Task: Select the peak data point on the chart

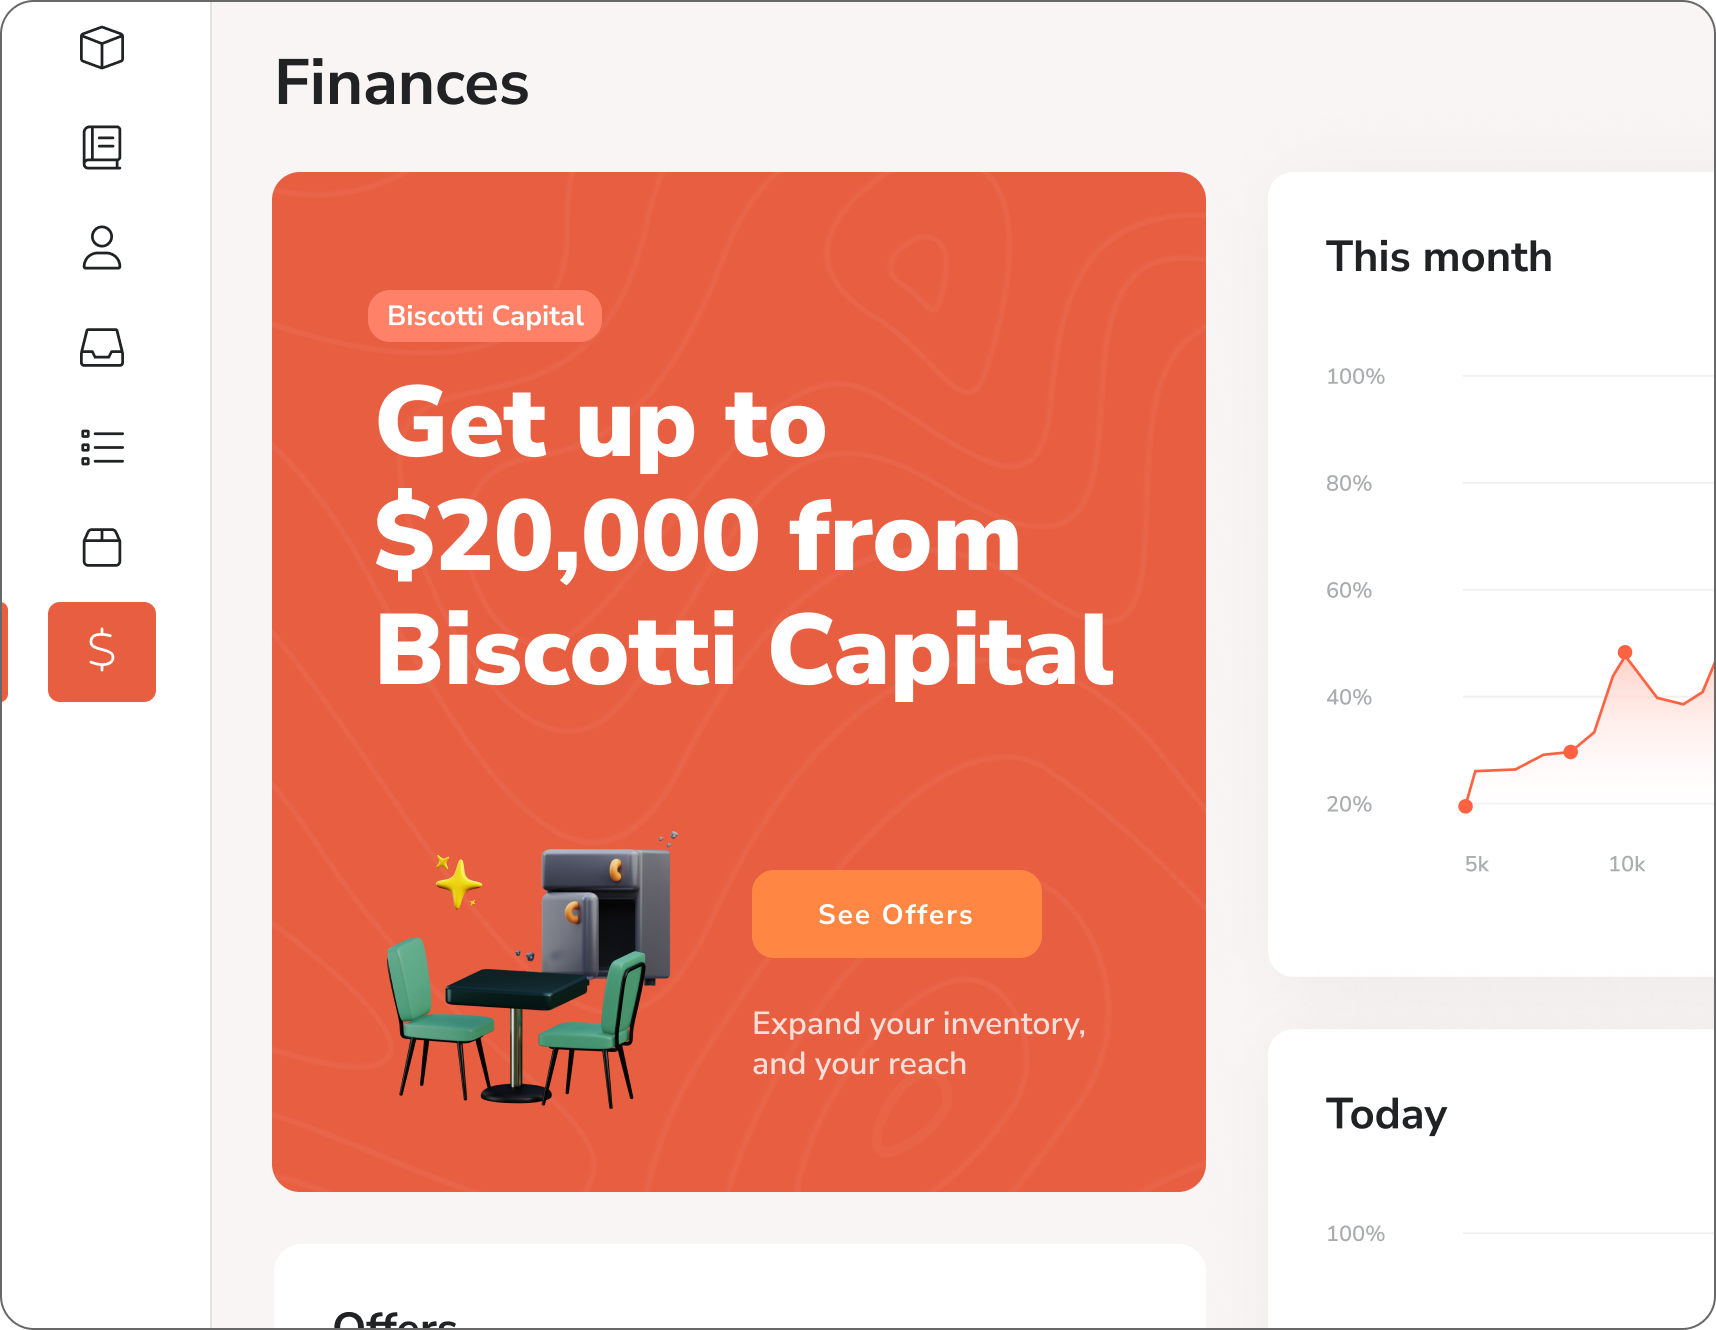Action: (x=1625, y=653)
